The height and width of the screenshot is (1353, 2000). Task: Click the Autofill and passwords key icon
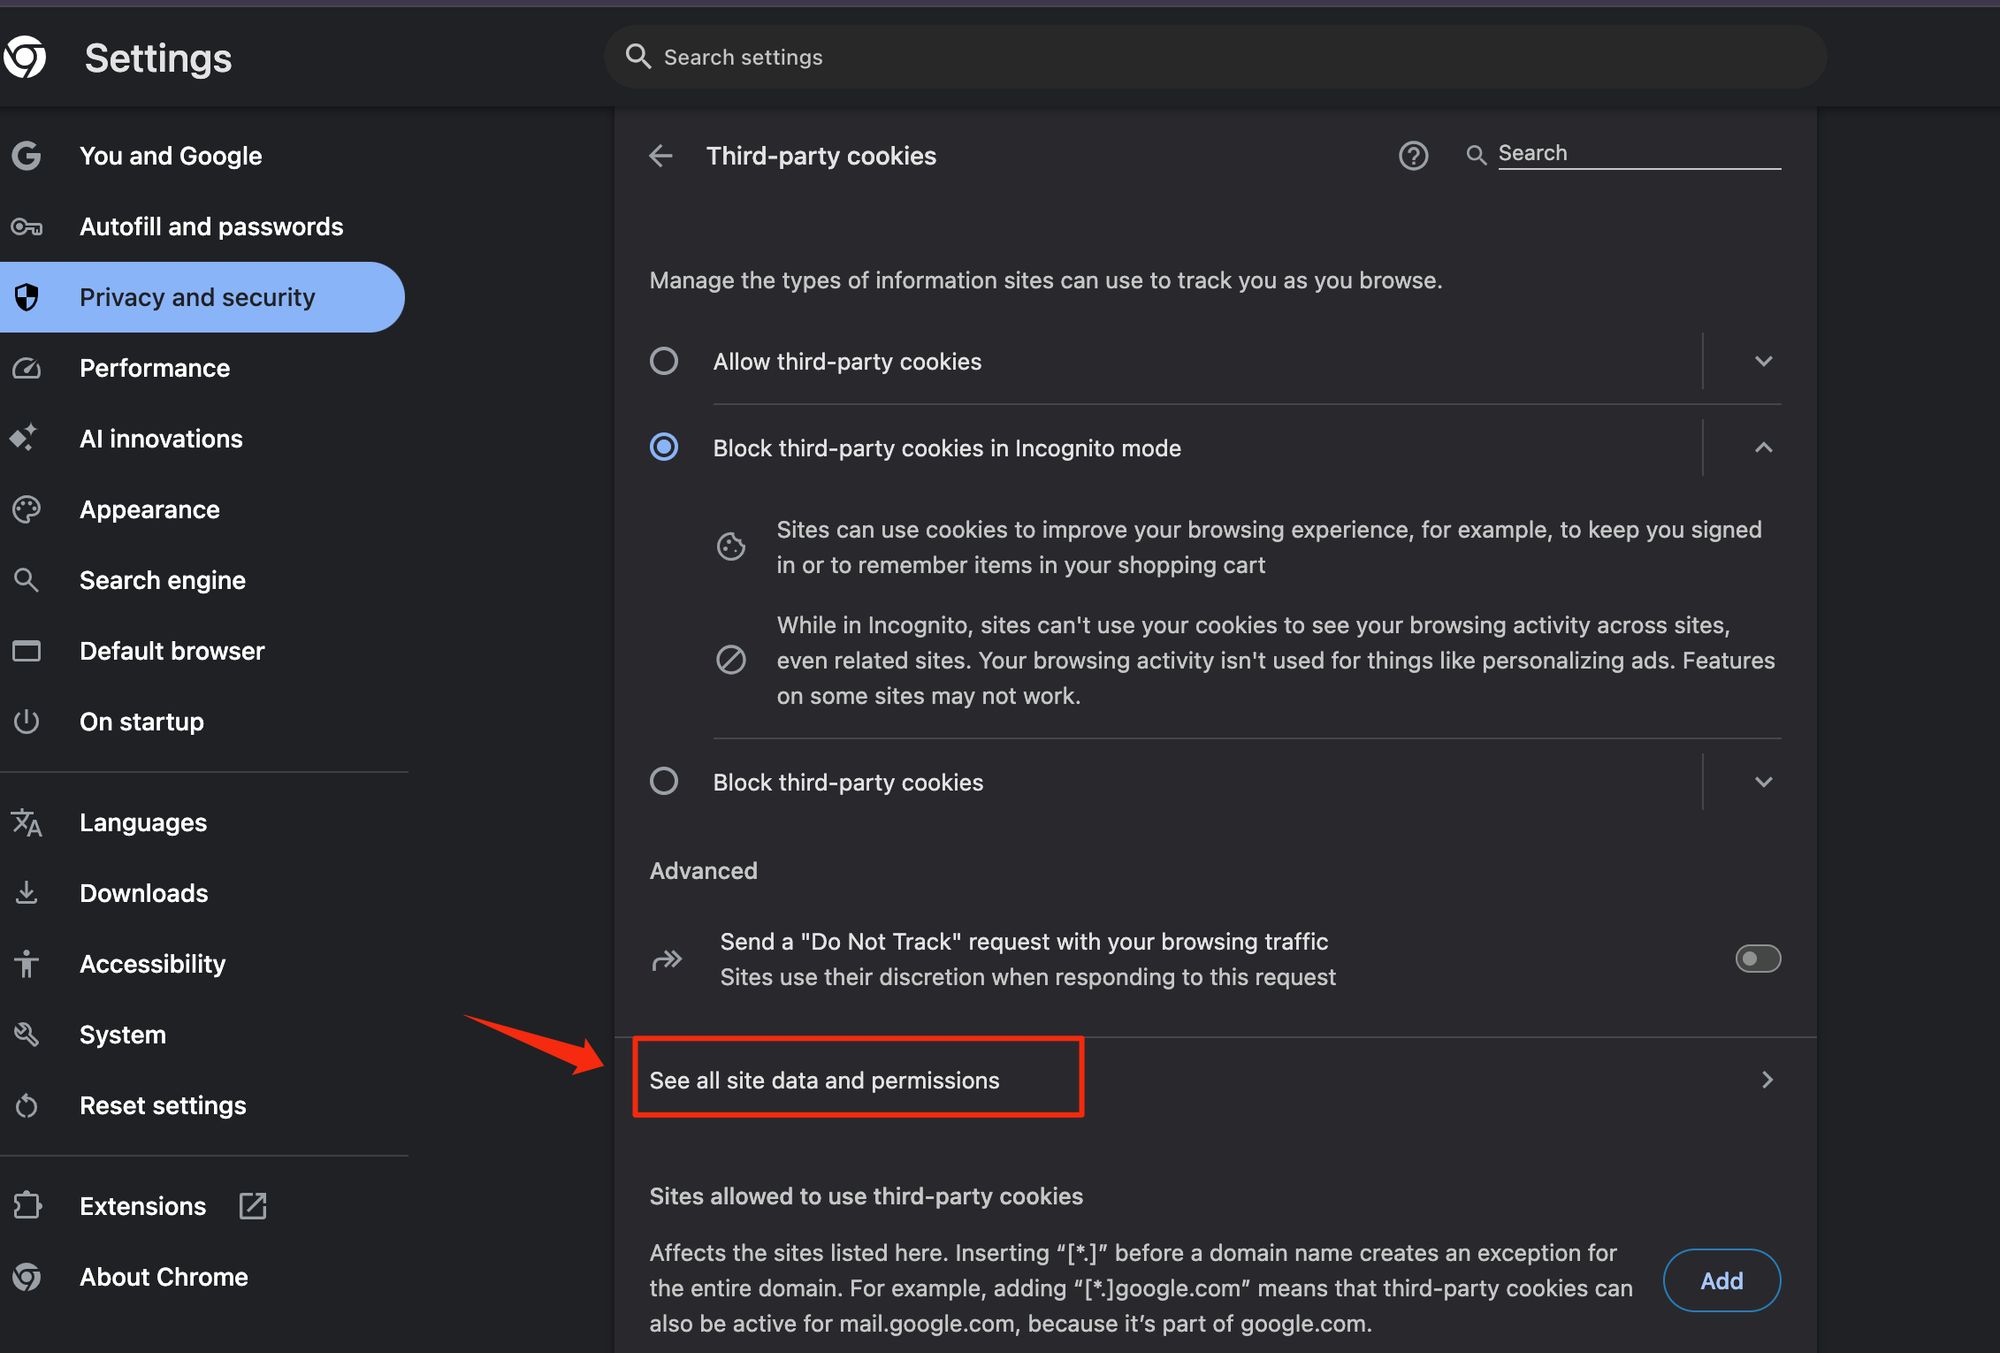point(27,227)
